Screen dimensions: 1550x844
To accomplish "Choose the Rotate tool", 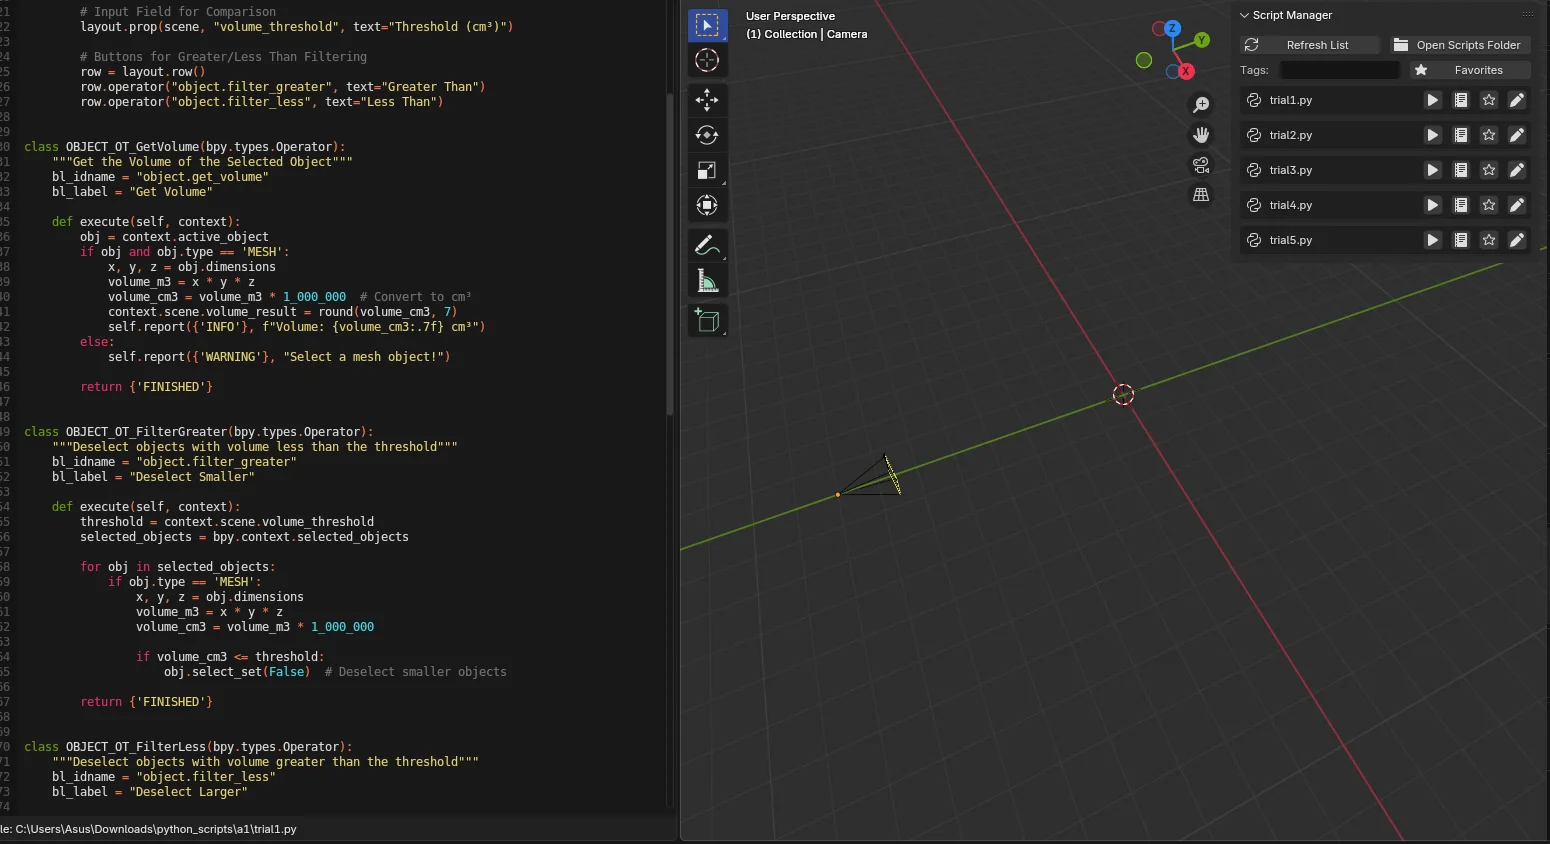I will [707, 135].
